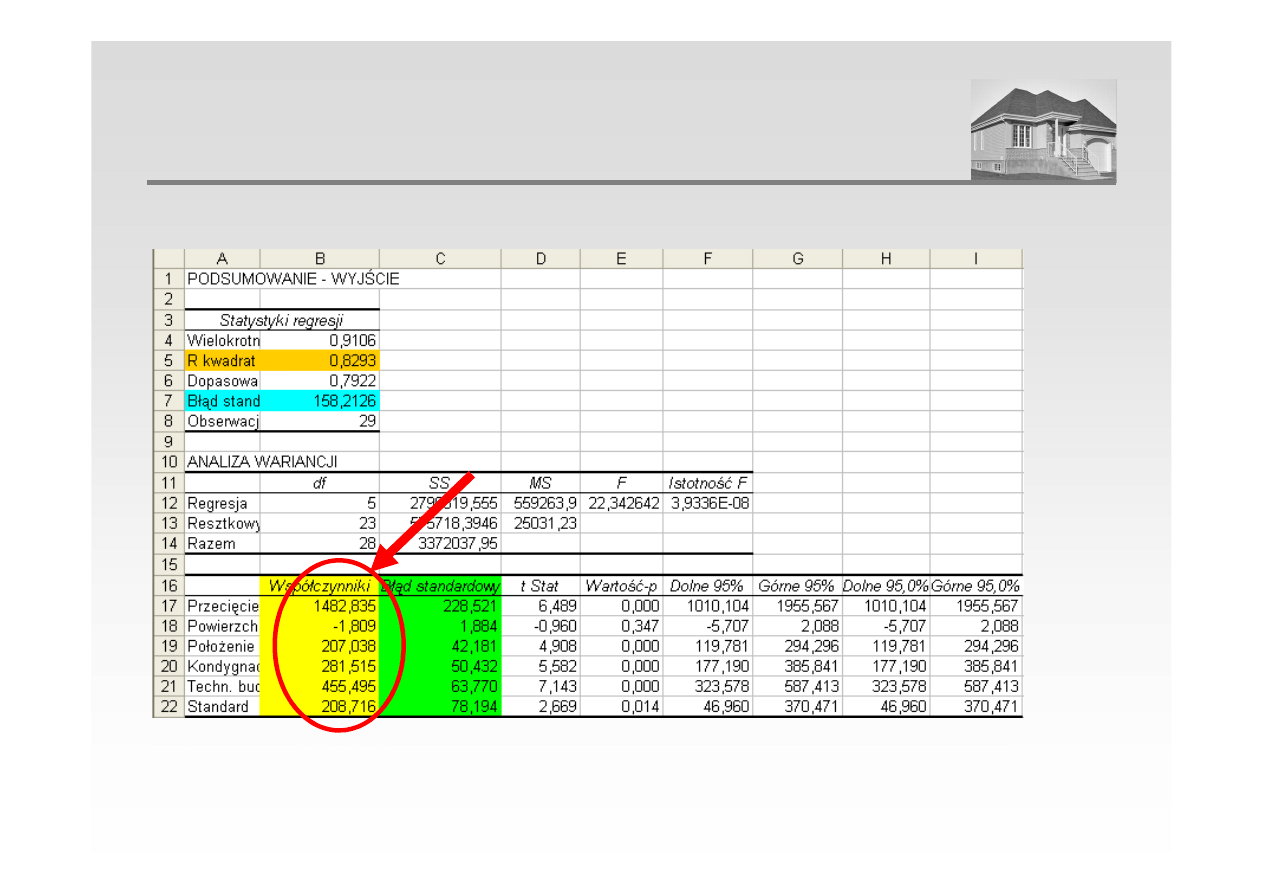Select the column A header
1263x893 pixels.
[x=222, y=259]
